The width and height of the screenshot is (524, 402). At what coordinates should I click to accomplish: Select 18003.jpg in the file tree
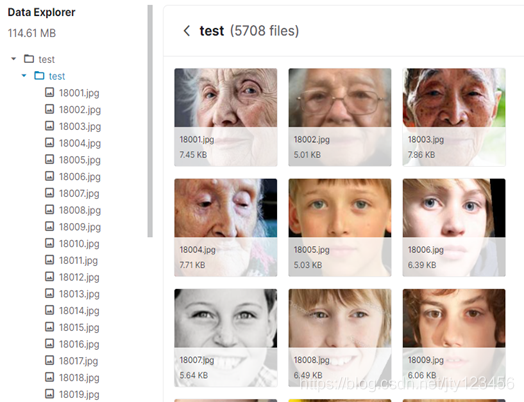pos(80,126)
